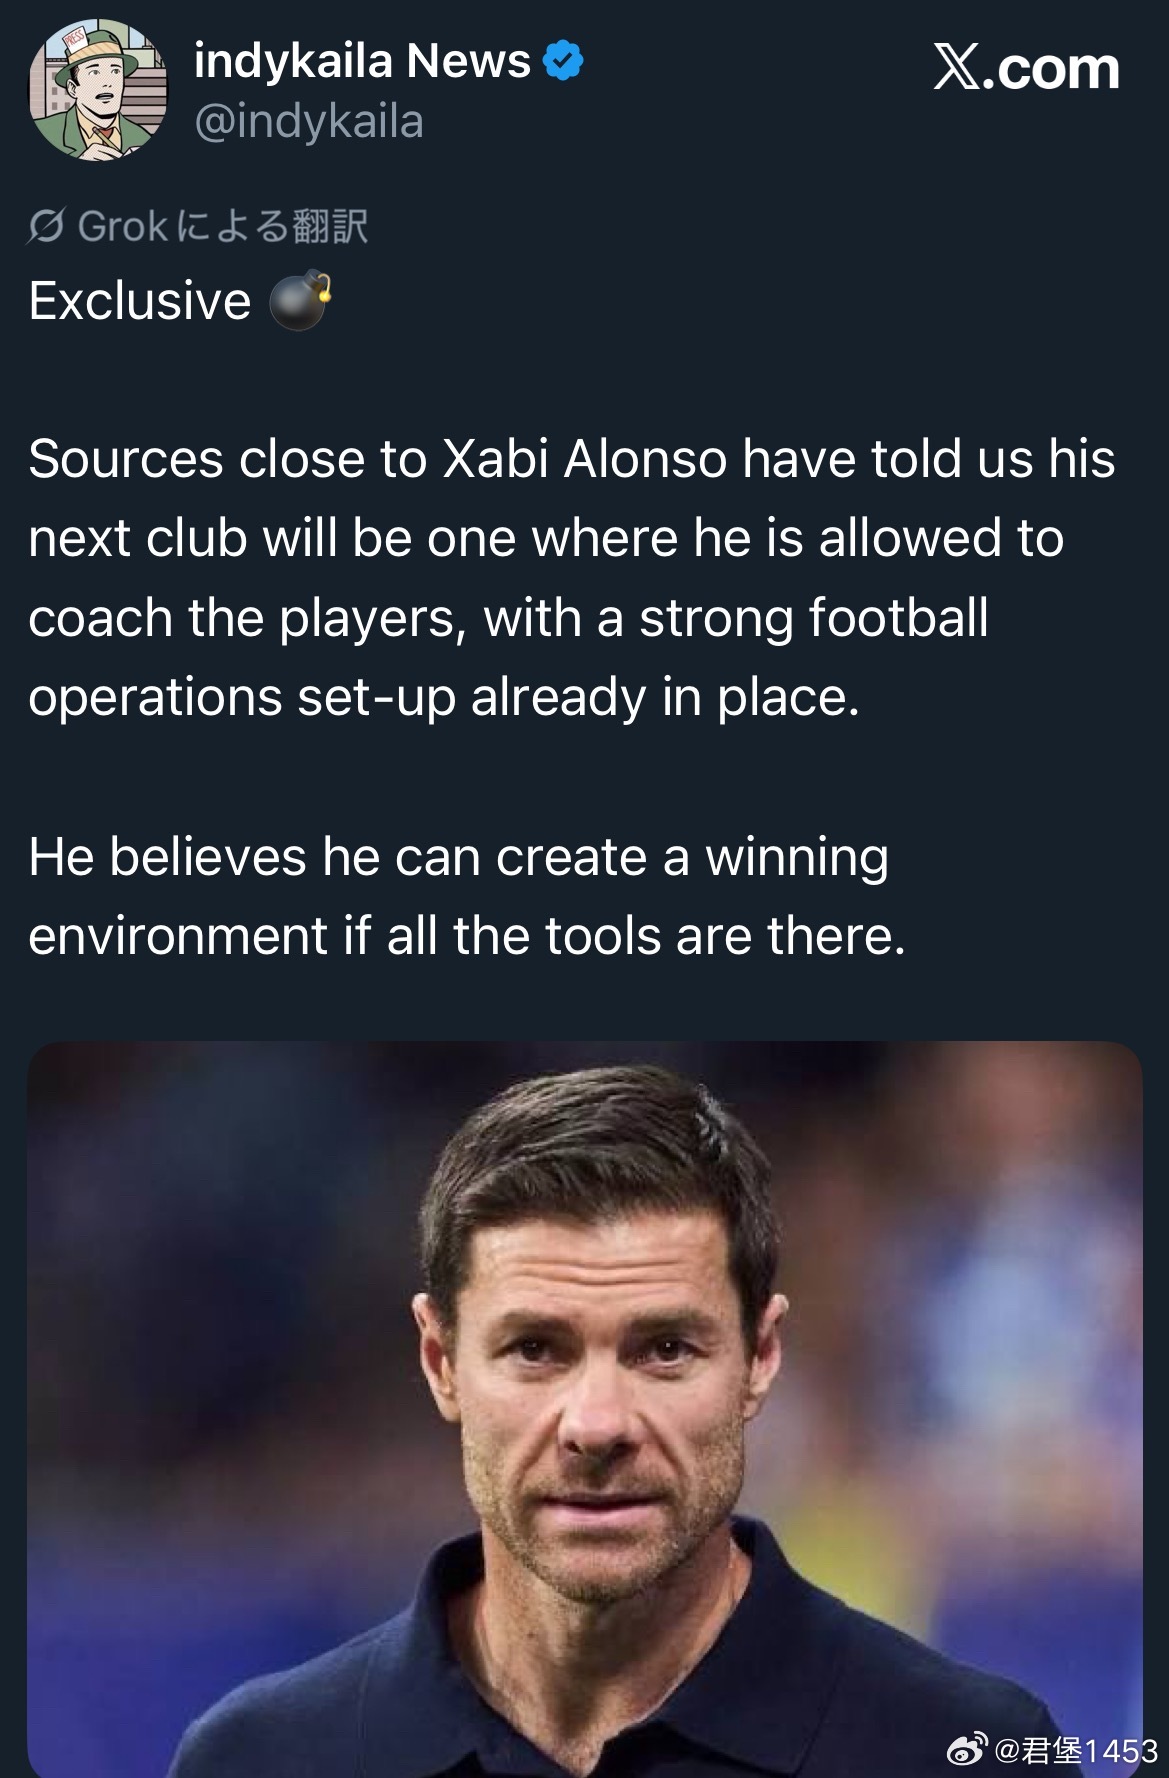This screenshot has width=1169, height=1778.
Task: Open the "indykaila News" display name
Action: click(x=362, y=61)
